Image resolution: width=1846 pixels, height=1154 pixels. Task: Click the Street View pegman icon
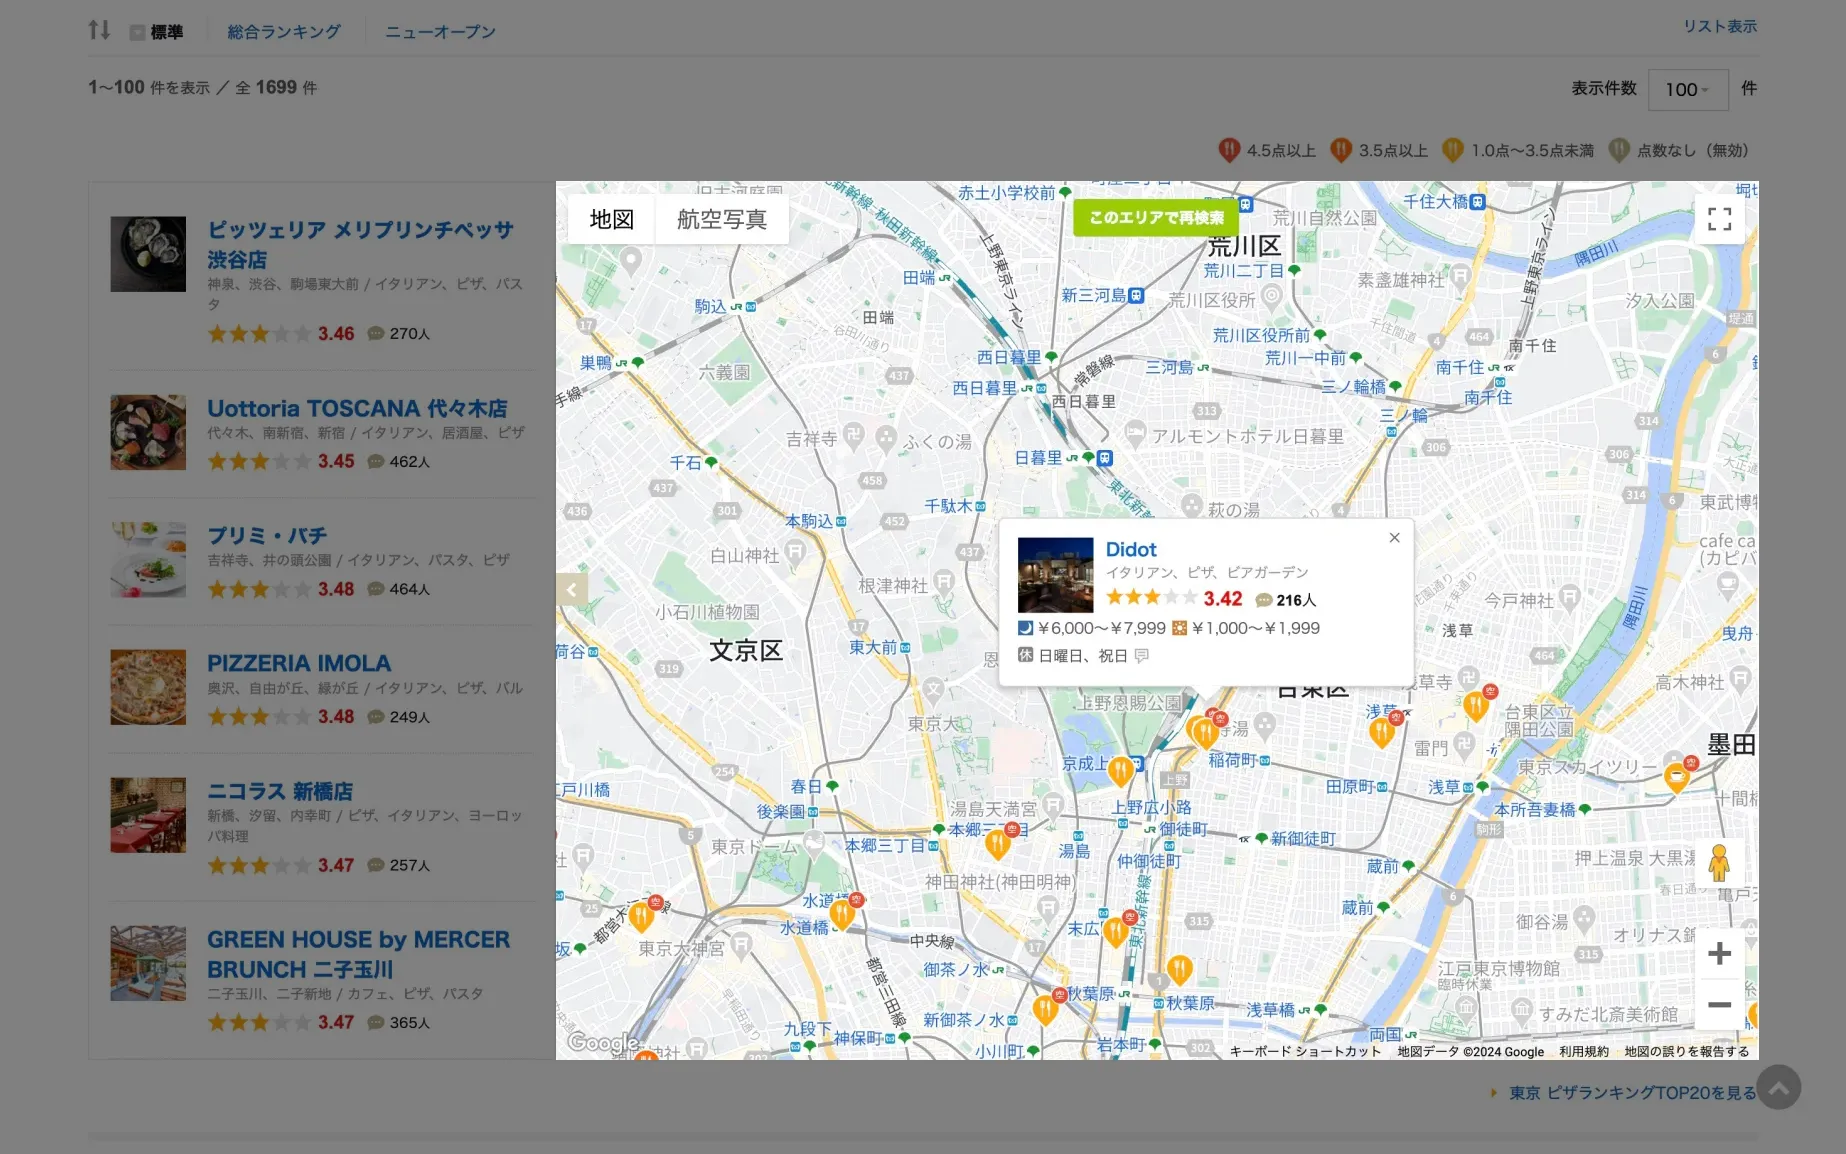tap(1719, 862)
